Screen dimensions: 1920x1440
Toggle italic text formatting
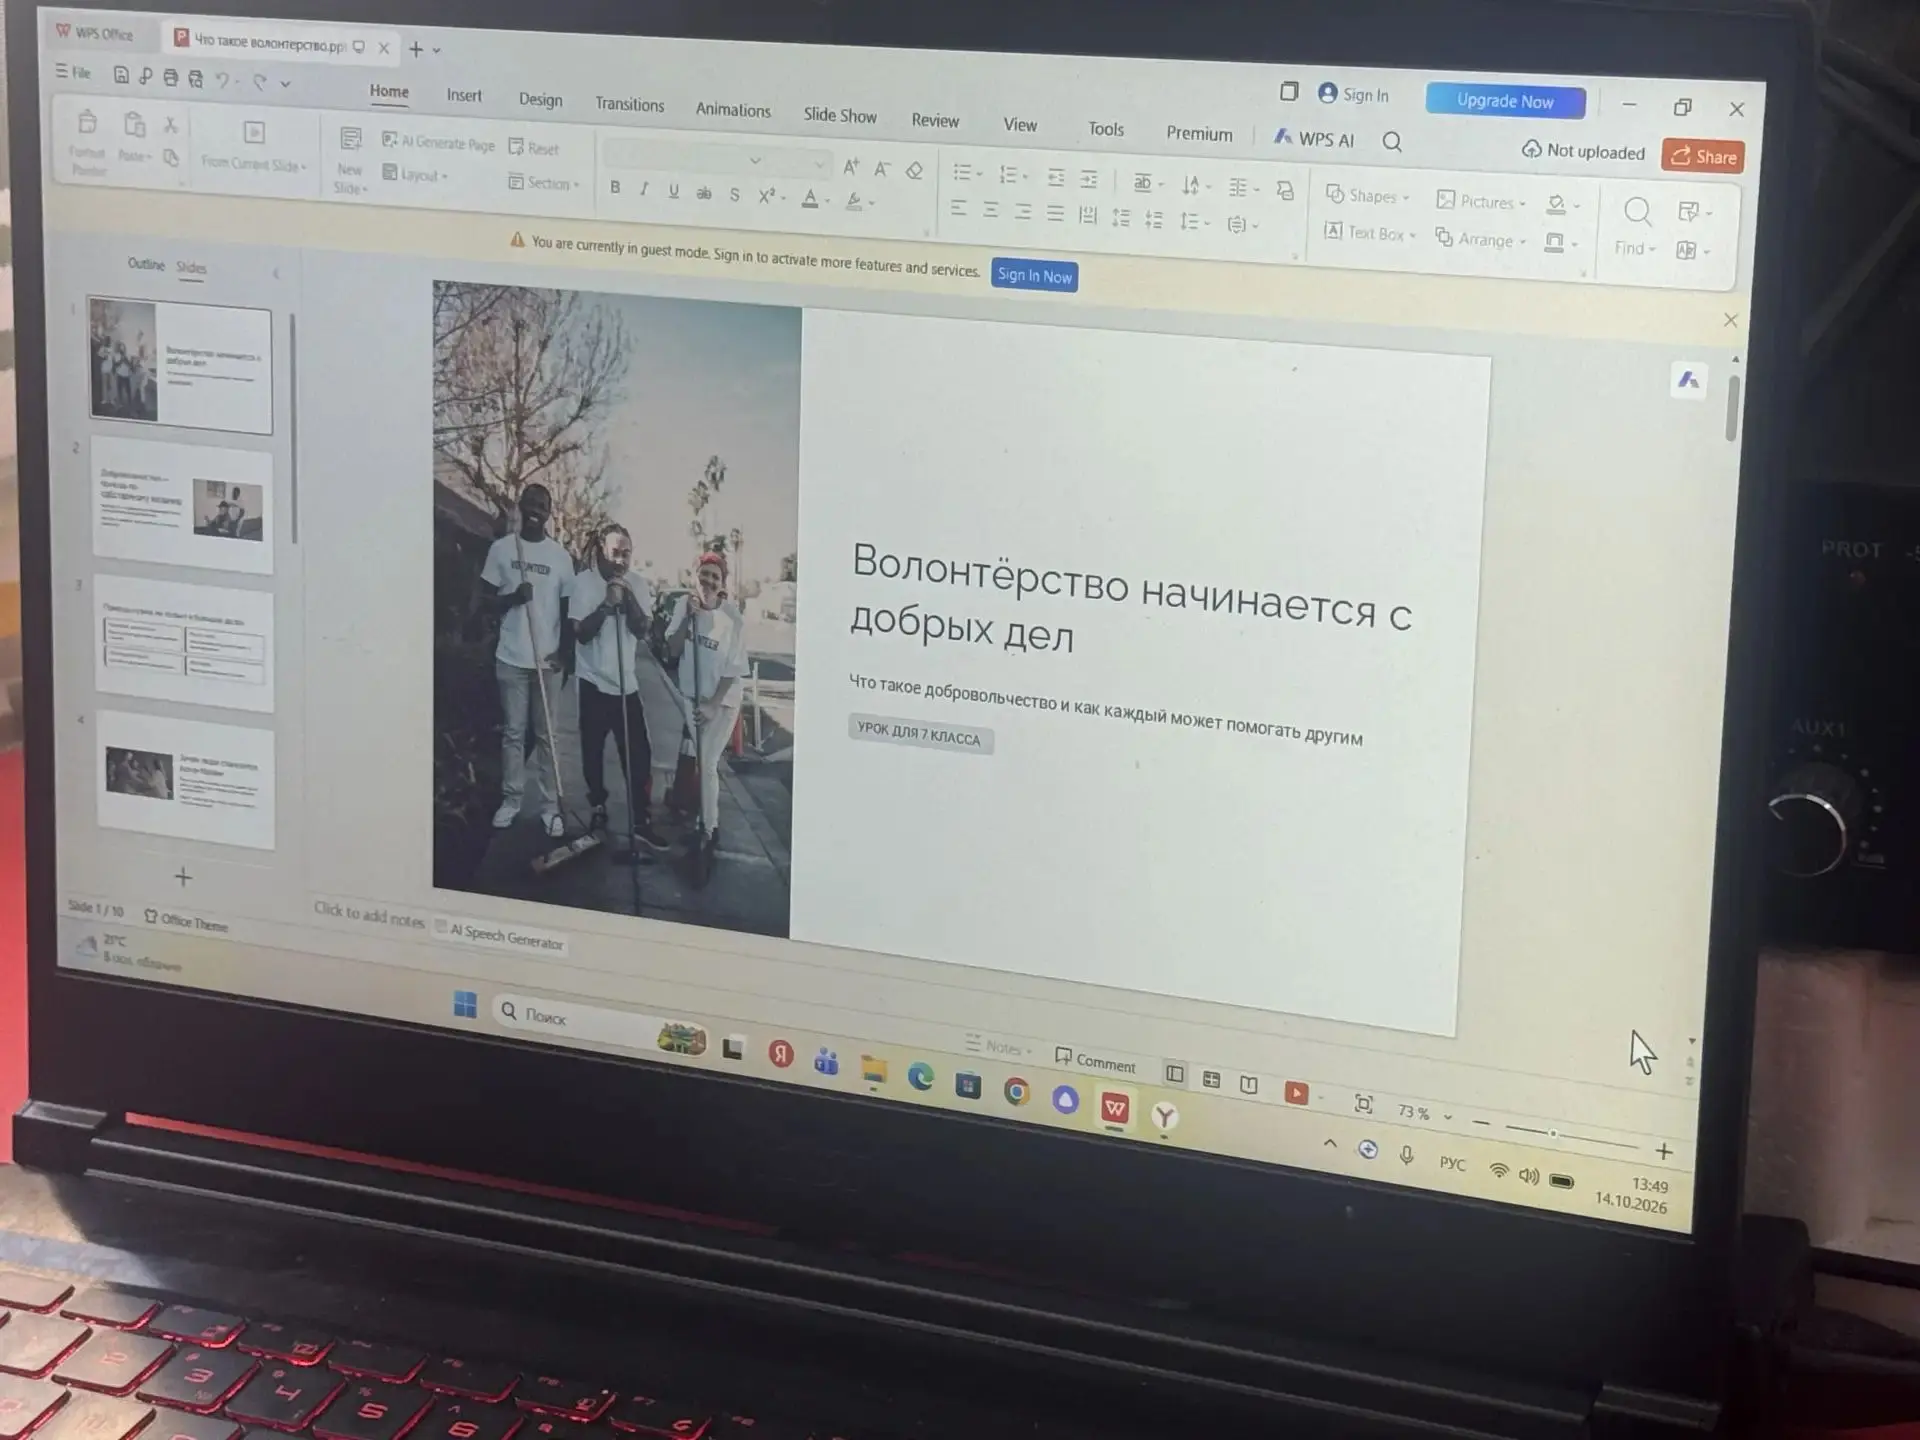coord(644,188)
